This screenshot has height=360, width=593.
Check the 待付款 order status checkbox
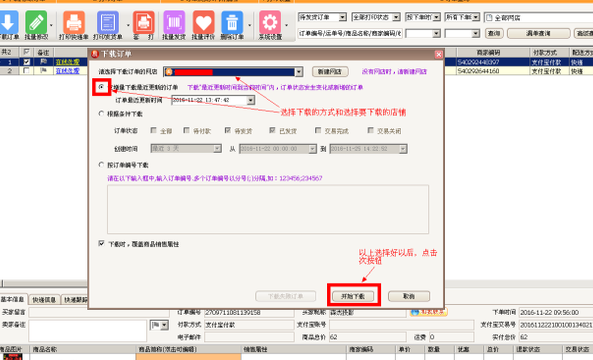(x=186, y=130)
